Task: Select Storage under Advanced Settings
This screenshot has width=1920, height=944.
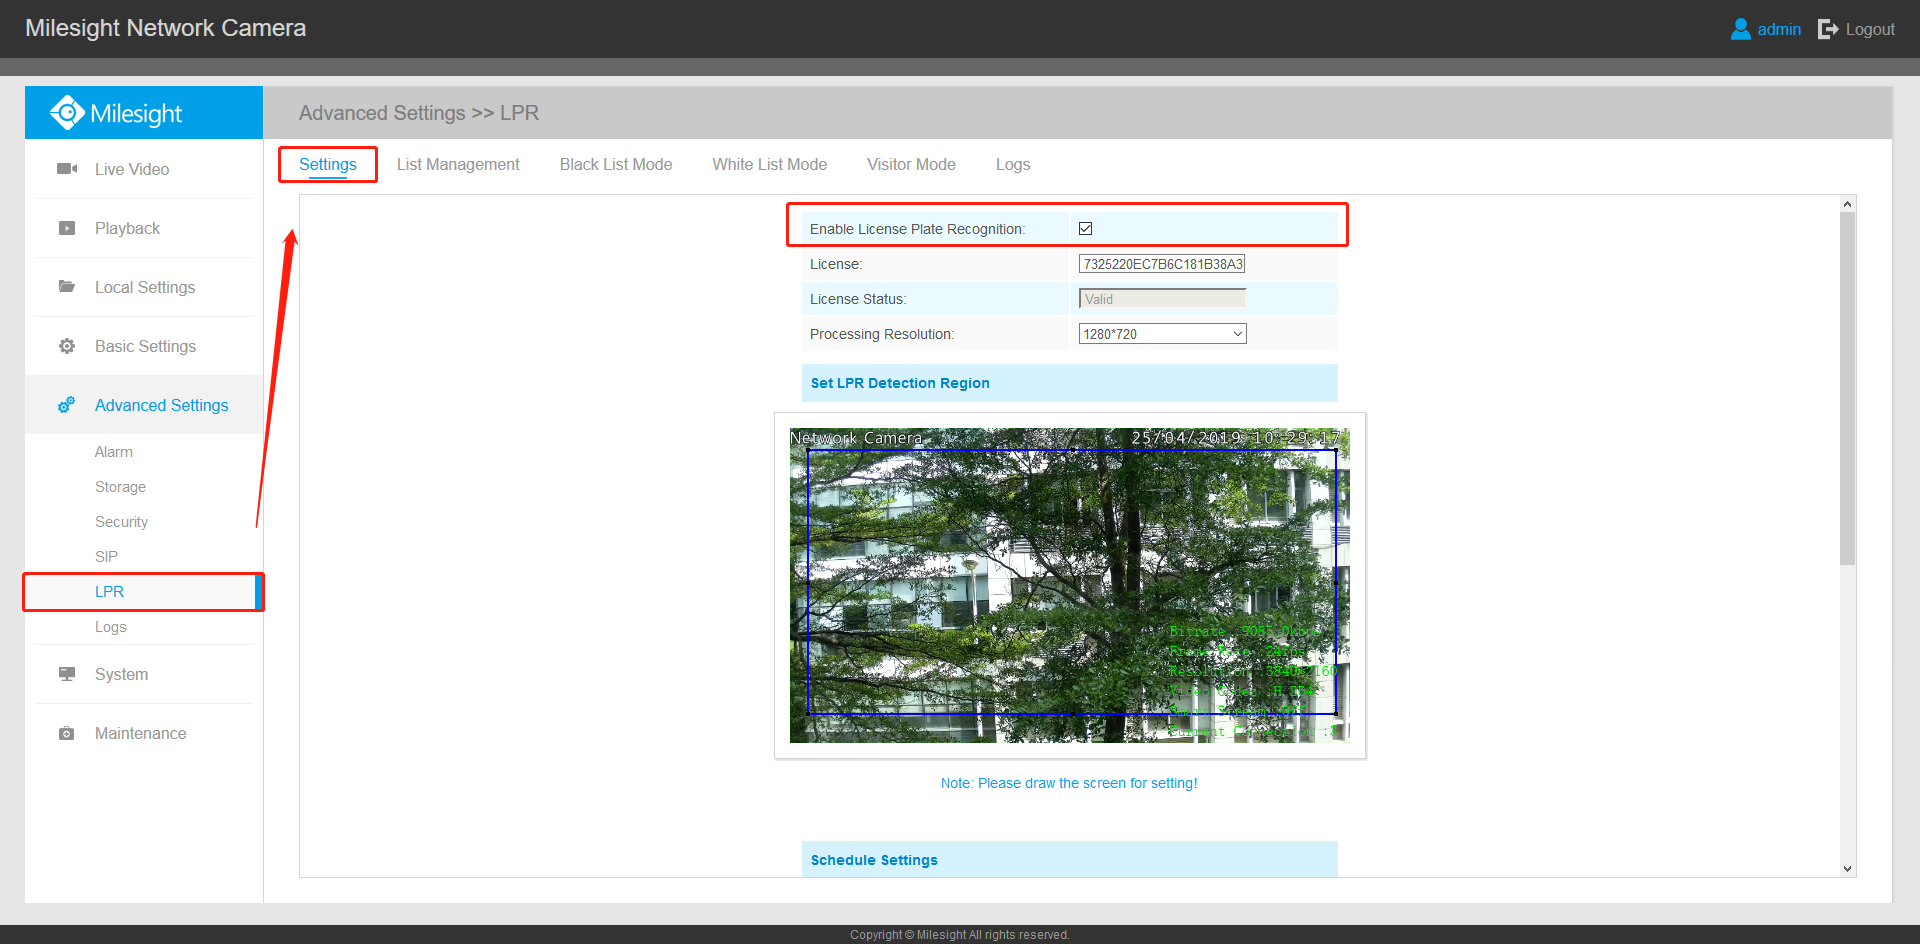Action: pos(120,487)
